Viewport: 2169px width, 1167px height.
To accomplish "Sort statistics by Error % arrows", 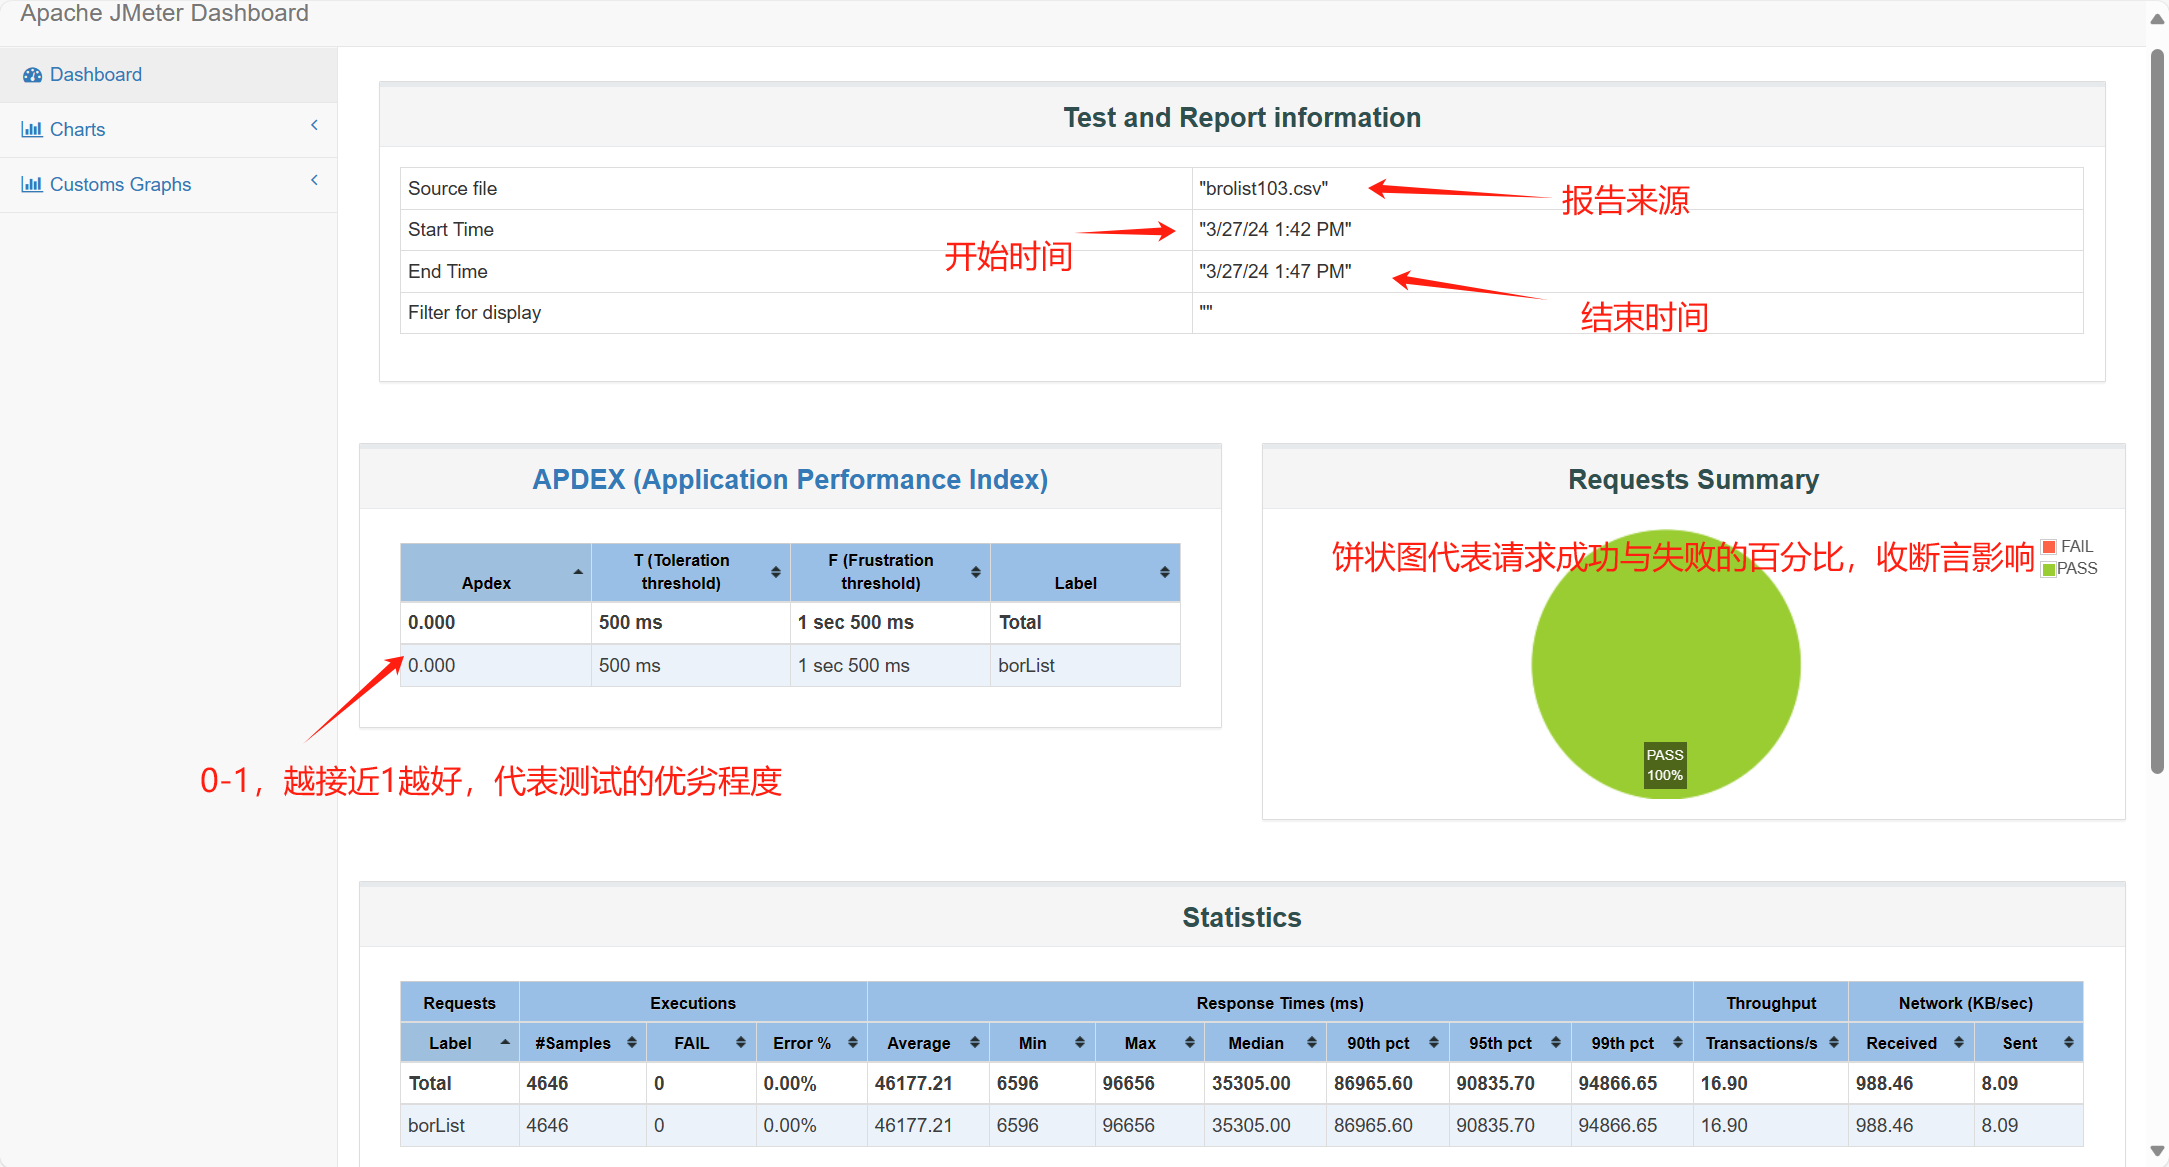I will 852,1043.
